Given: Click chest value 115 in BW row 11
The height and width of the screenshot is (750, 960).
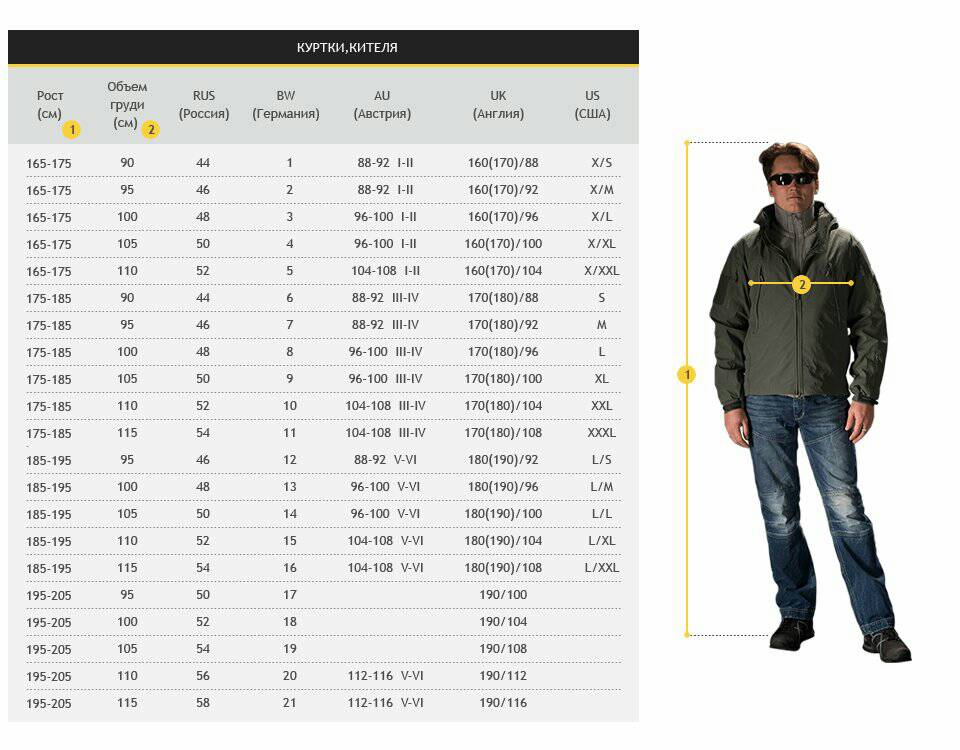Looking at the screenshot, I should pyautogui.click(x=127, y=433).
